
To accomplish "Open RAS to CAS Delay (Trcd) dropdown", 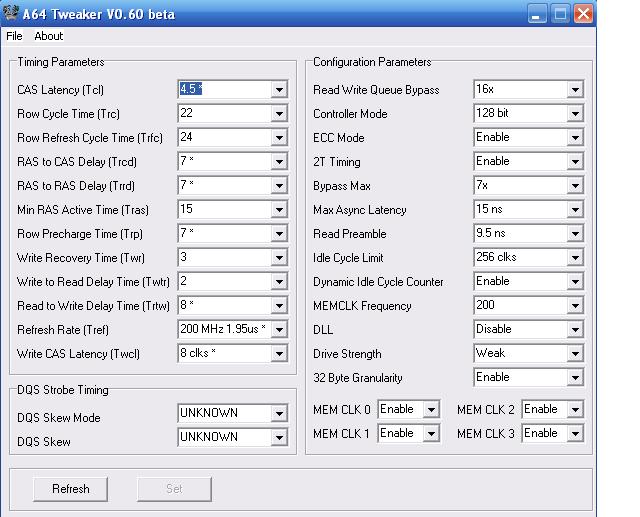I will (279, 162).
